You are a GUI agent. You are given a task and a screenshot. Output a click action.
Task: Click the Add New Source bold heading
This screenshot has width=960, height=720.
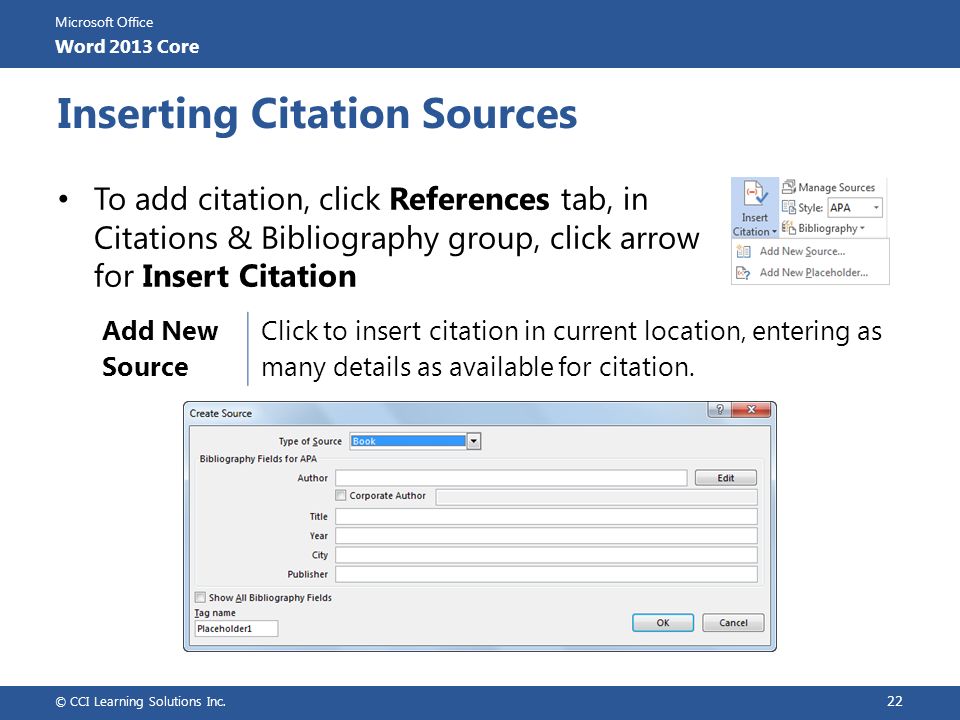coord(160,349)
